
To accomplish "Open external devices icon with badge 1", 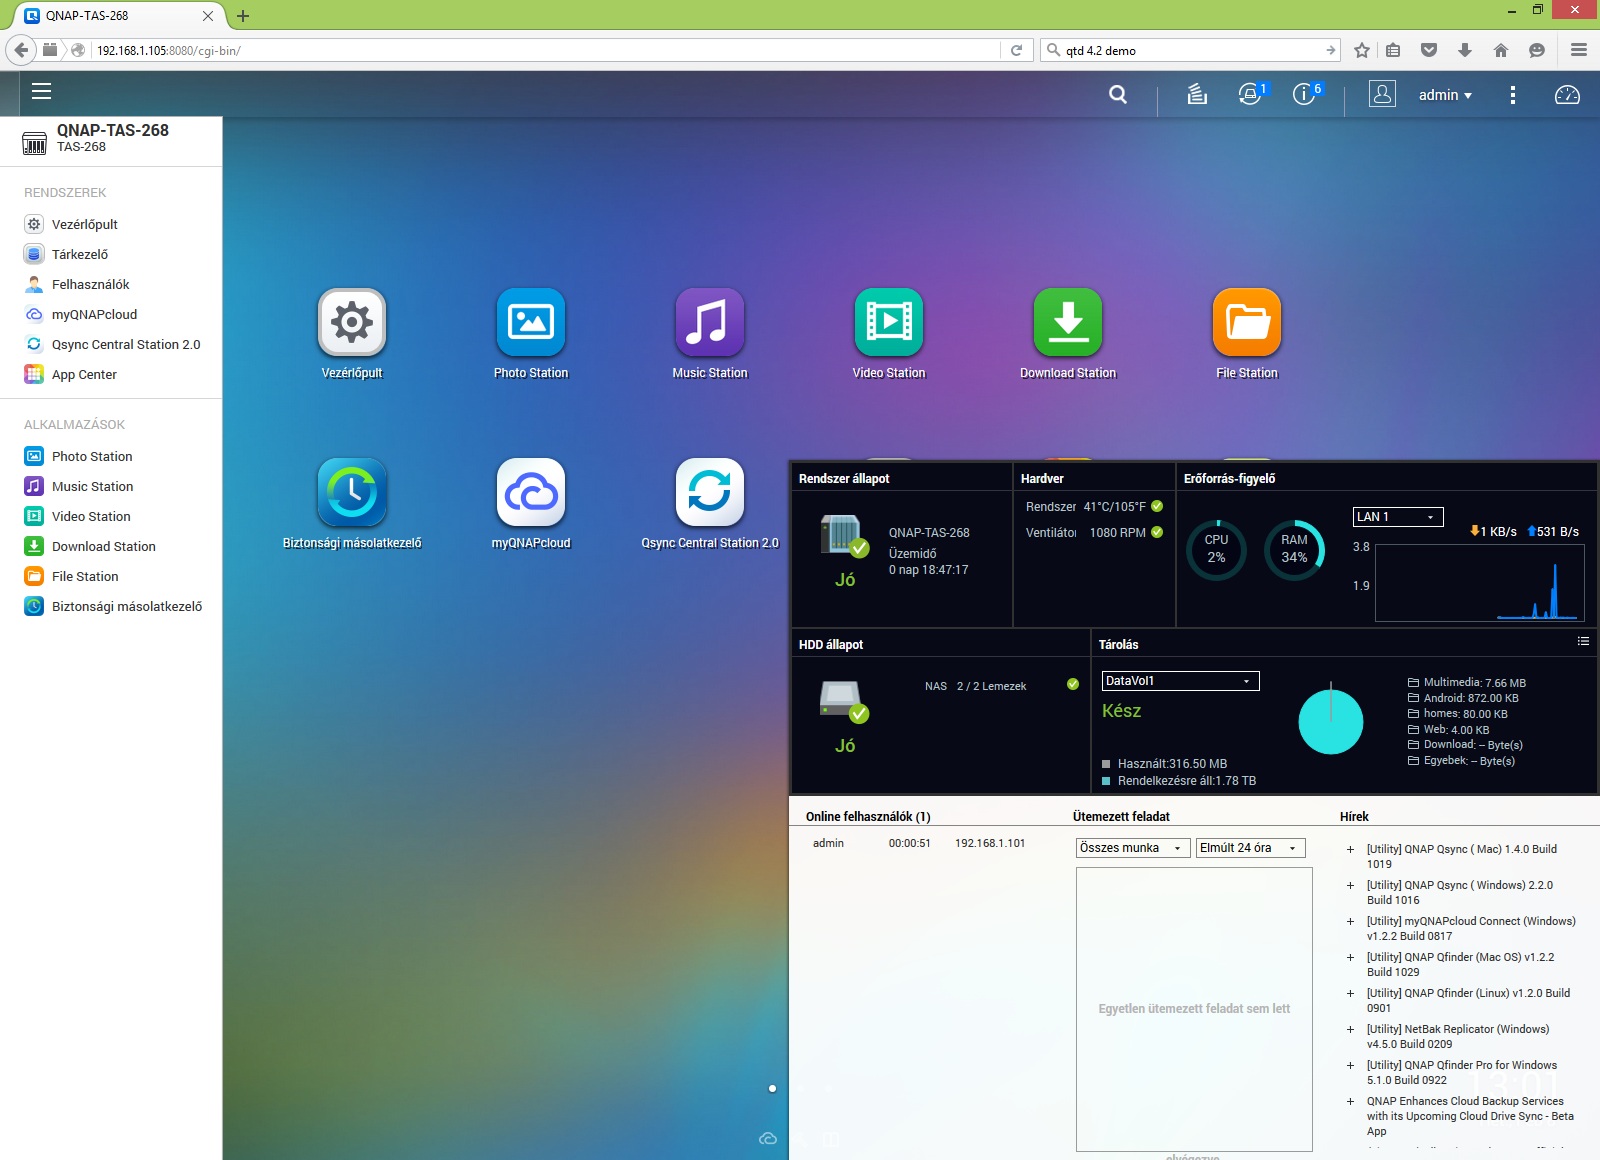I will 1250,94.
